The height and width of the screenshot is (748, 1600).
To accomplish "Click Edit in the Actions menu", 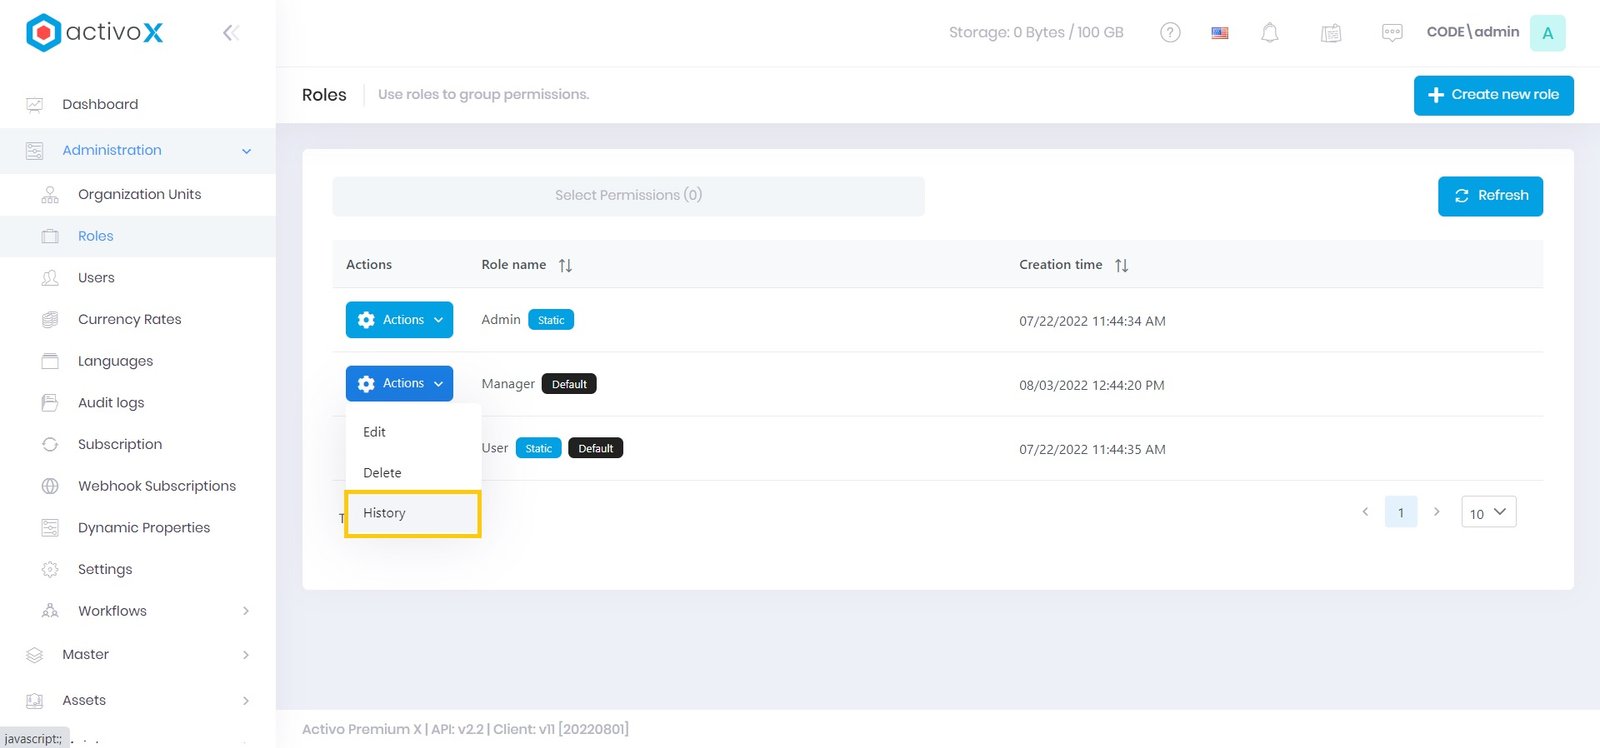I will point(374,432).
